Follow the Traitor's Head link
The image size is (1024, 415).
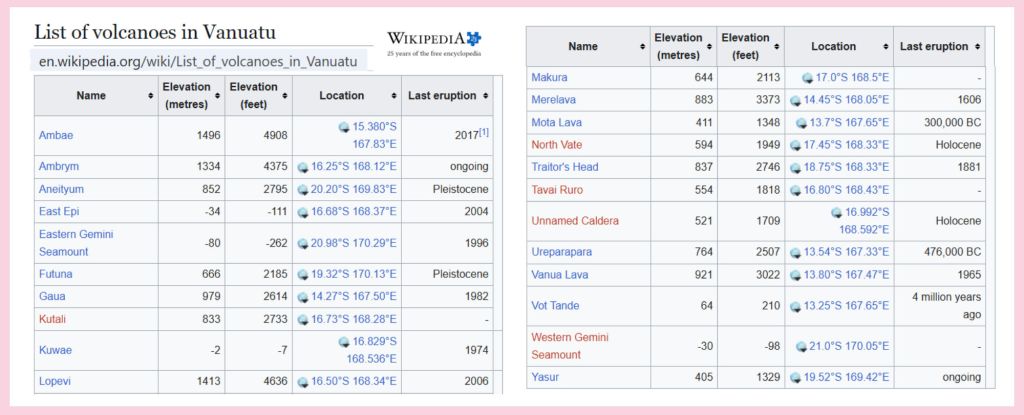click(565, 168)
